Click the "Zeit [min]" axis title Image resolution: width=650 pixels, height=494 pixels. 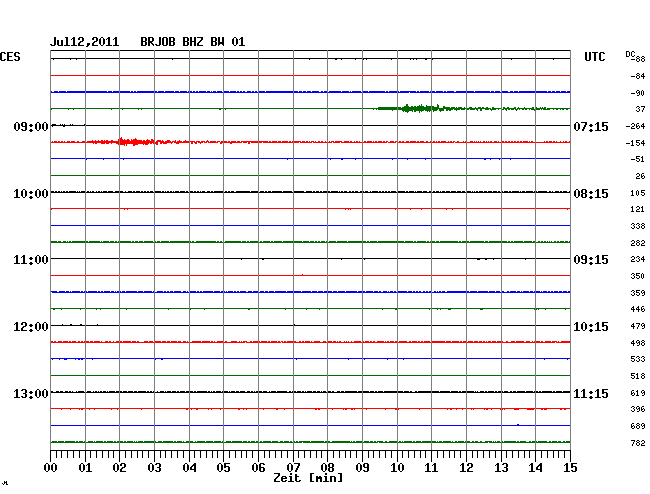[308, 478]
